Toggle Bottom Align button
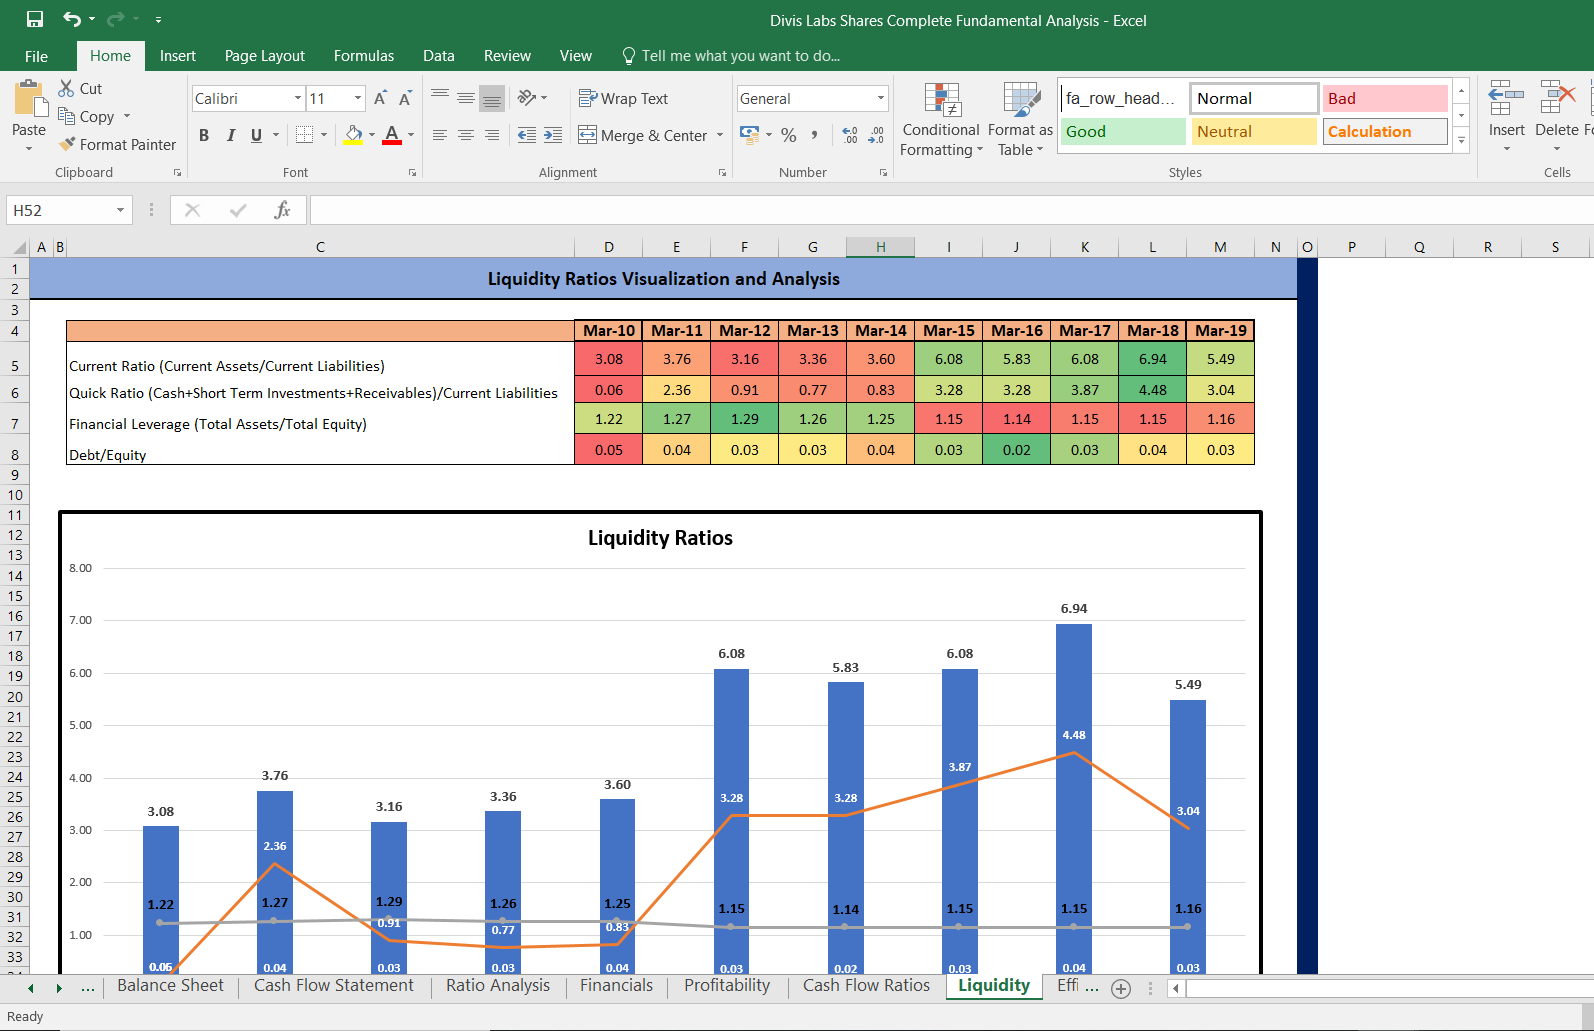 point(492,98)
